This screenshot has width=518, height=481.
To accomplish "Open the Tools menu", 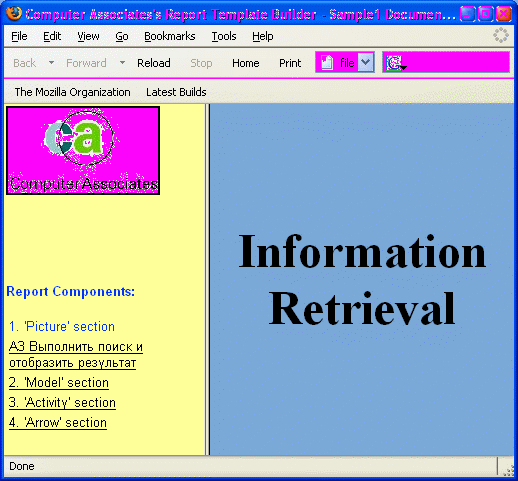I will point(224,36).
